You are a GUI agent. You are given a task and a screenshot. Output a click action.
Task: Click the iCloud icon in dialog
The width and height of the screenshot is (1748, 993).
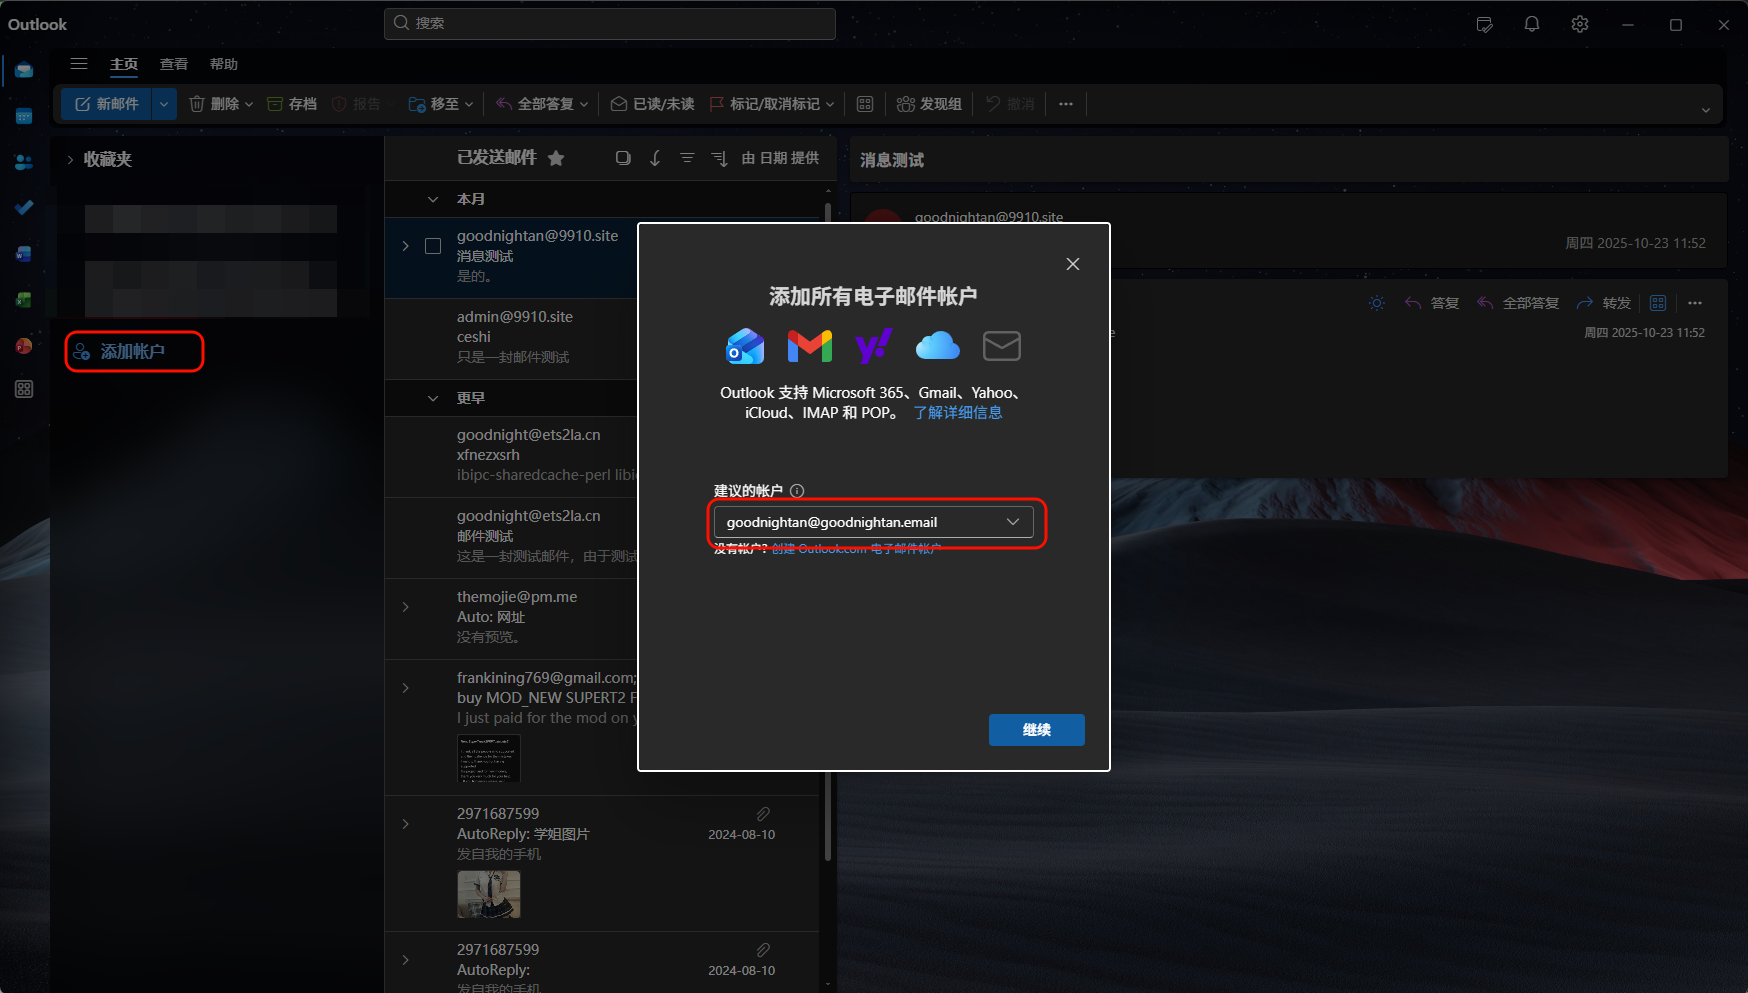pos(937,346)
